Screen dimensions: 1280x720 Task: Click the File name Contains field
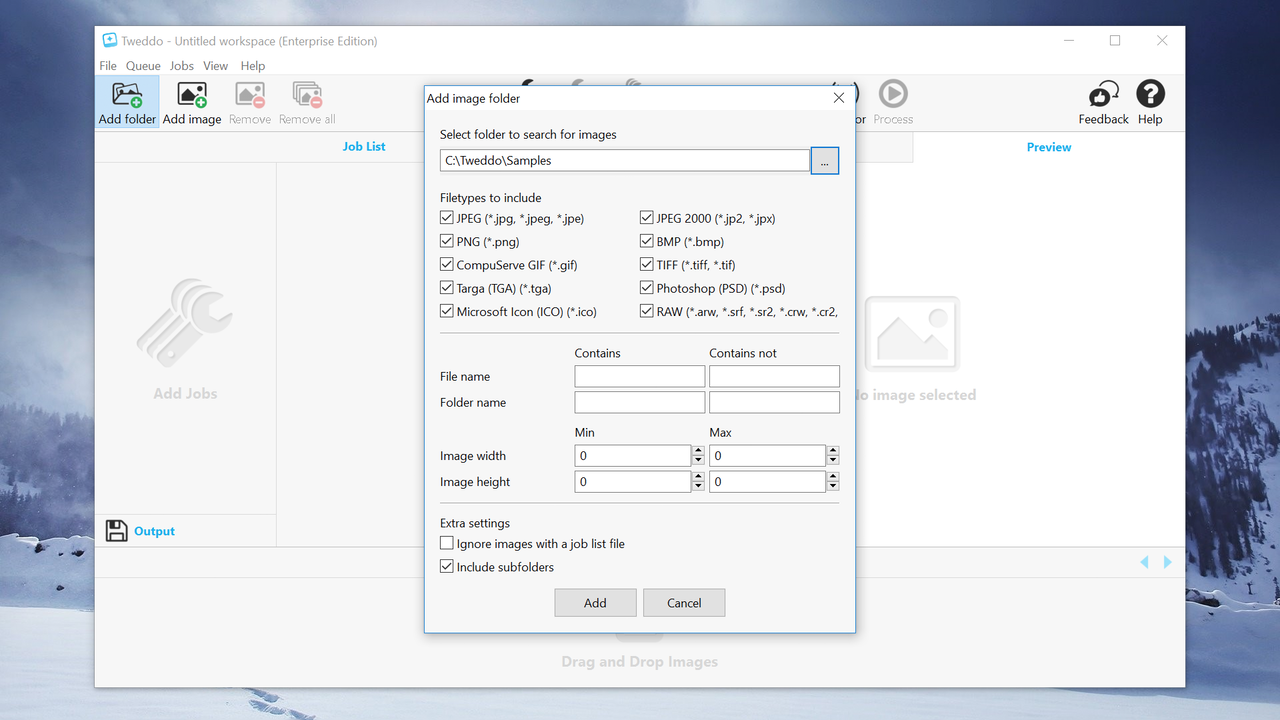click(x=640, y=376)
